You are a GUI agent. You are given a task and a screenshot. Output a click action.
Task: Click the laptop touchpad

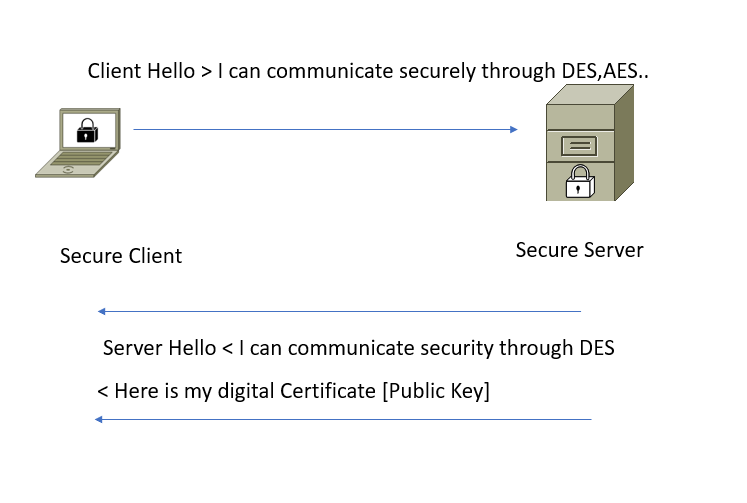[68, 170]
